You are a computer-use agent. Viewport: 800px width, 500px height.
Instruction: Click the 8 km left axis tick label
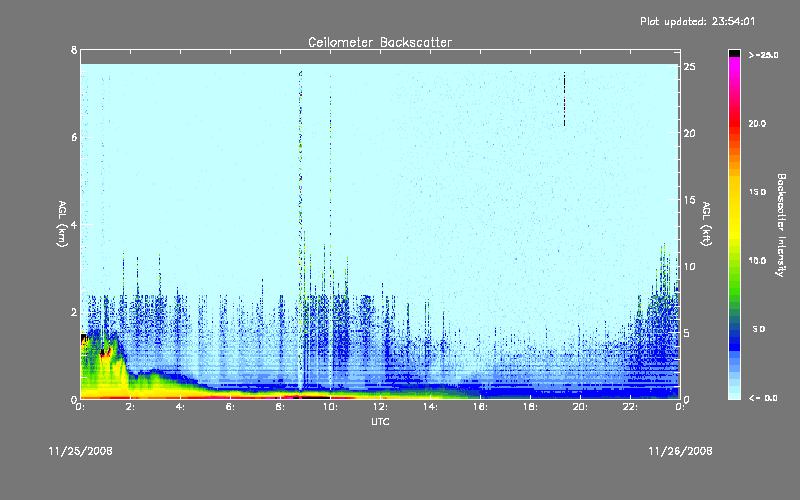tap(74, 50)
